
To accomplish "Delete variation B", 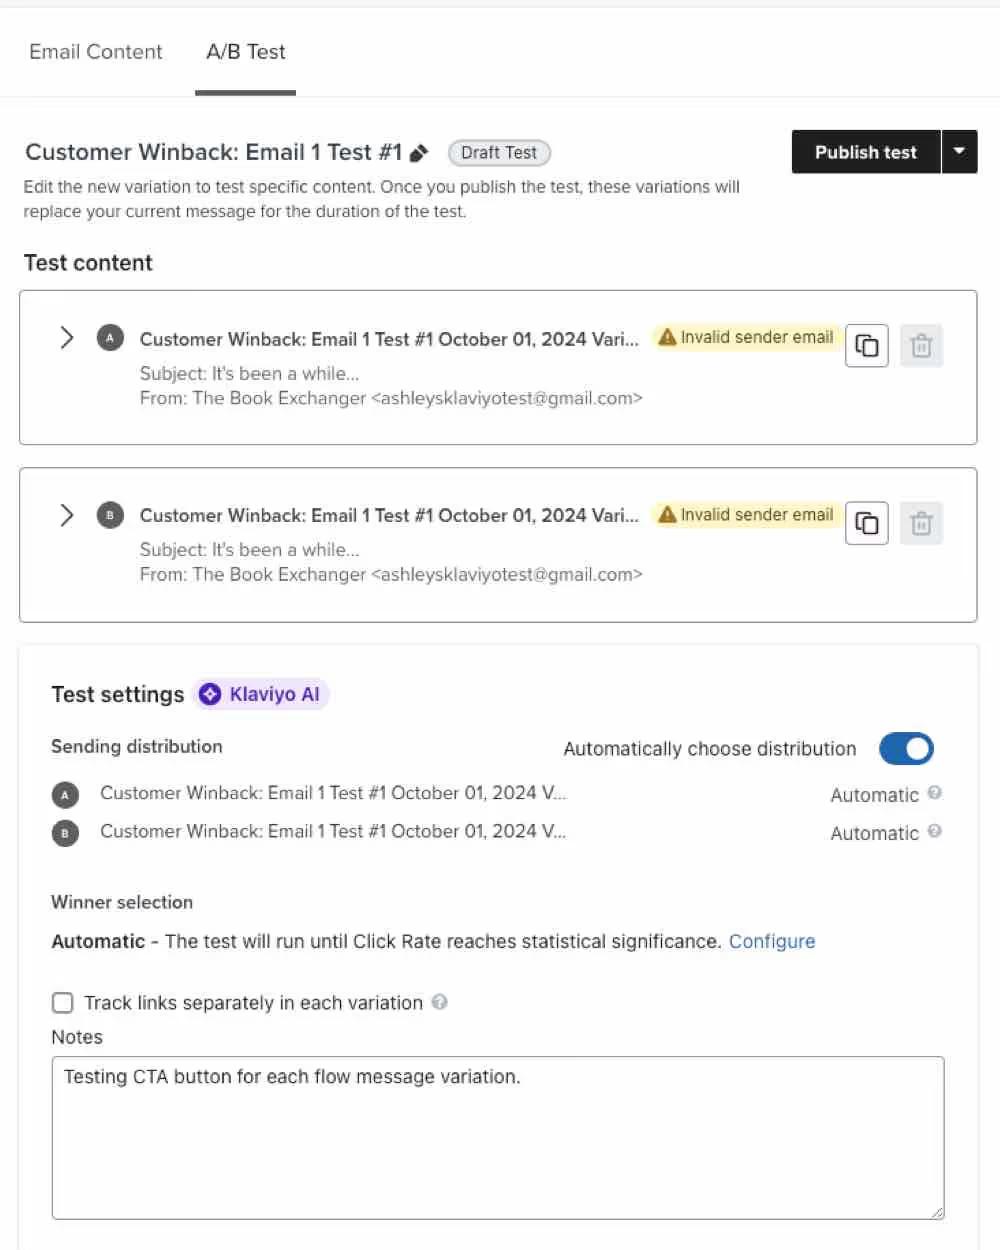I will coord(921,522).
